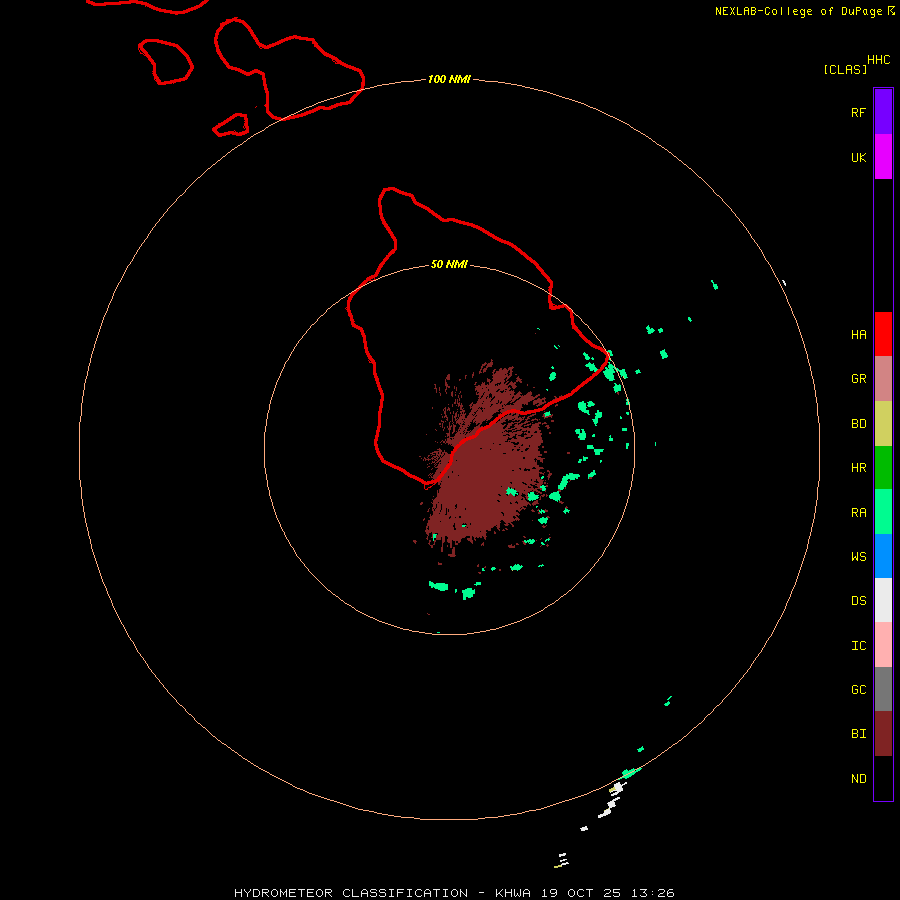Click the 'ND' legend label

[858, 779]
